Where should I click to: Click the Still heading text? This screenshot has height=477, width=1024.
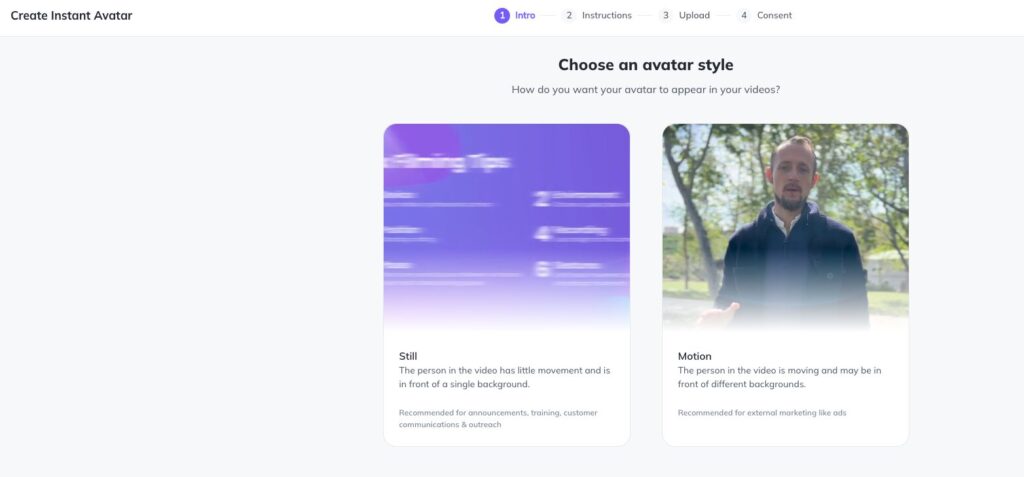point(408,356)
